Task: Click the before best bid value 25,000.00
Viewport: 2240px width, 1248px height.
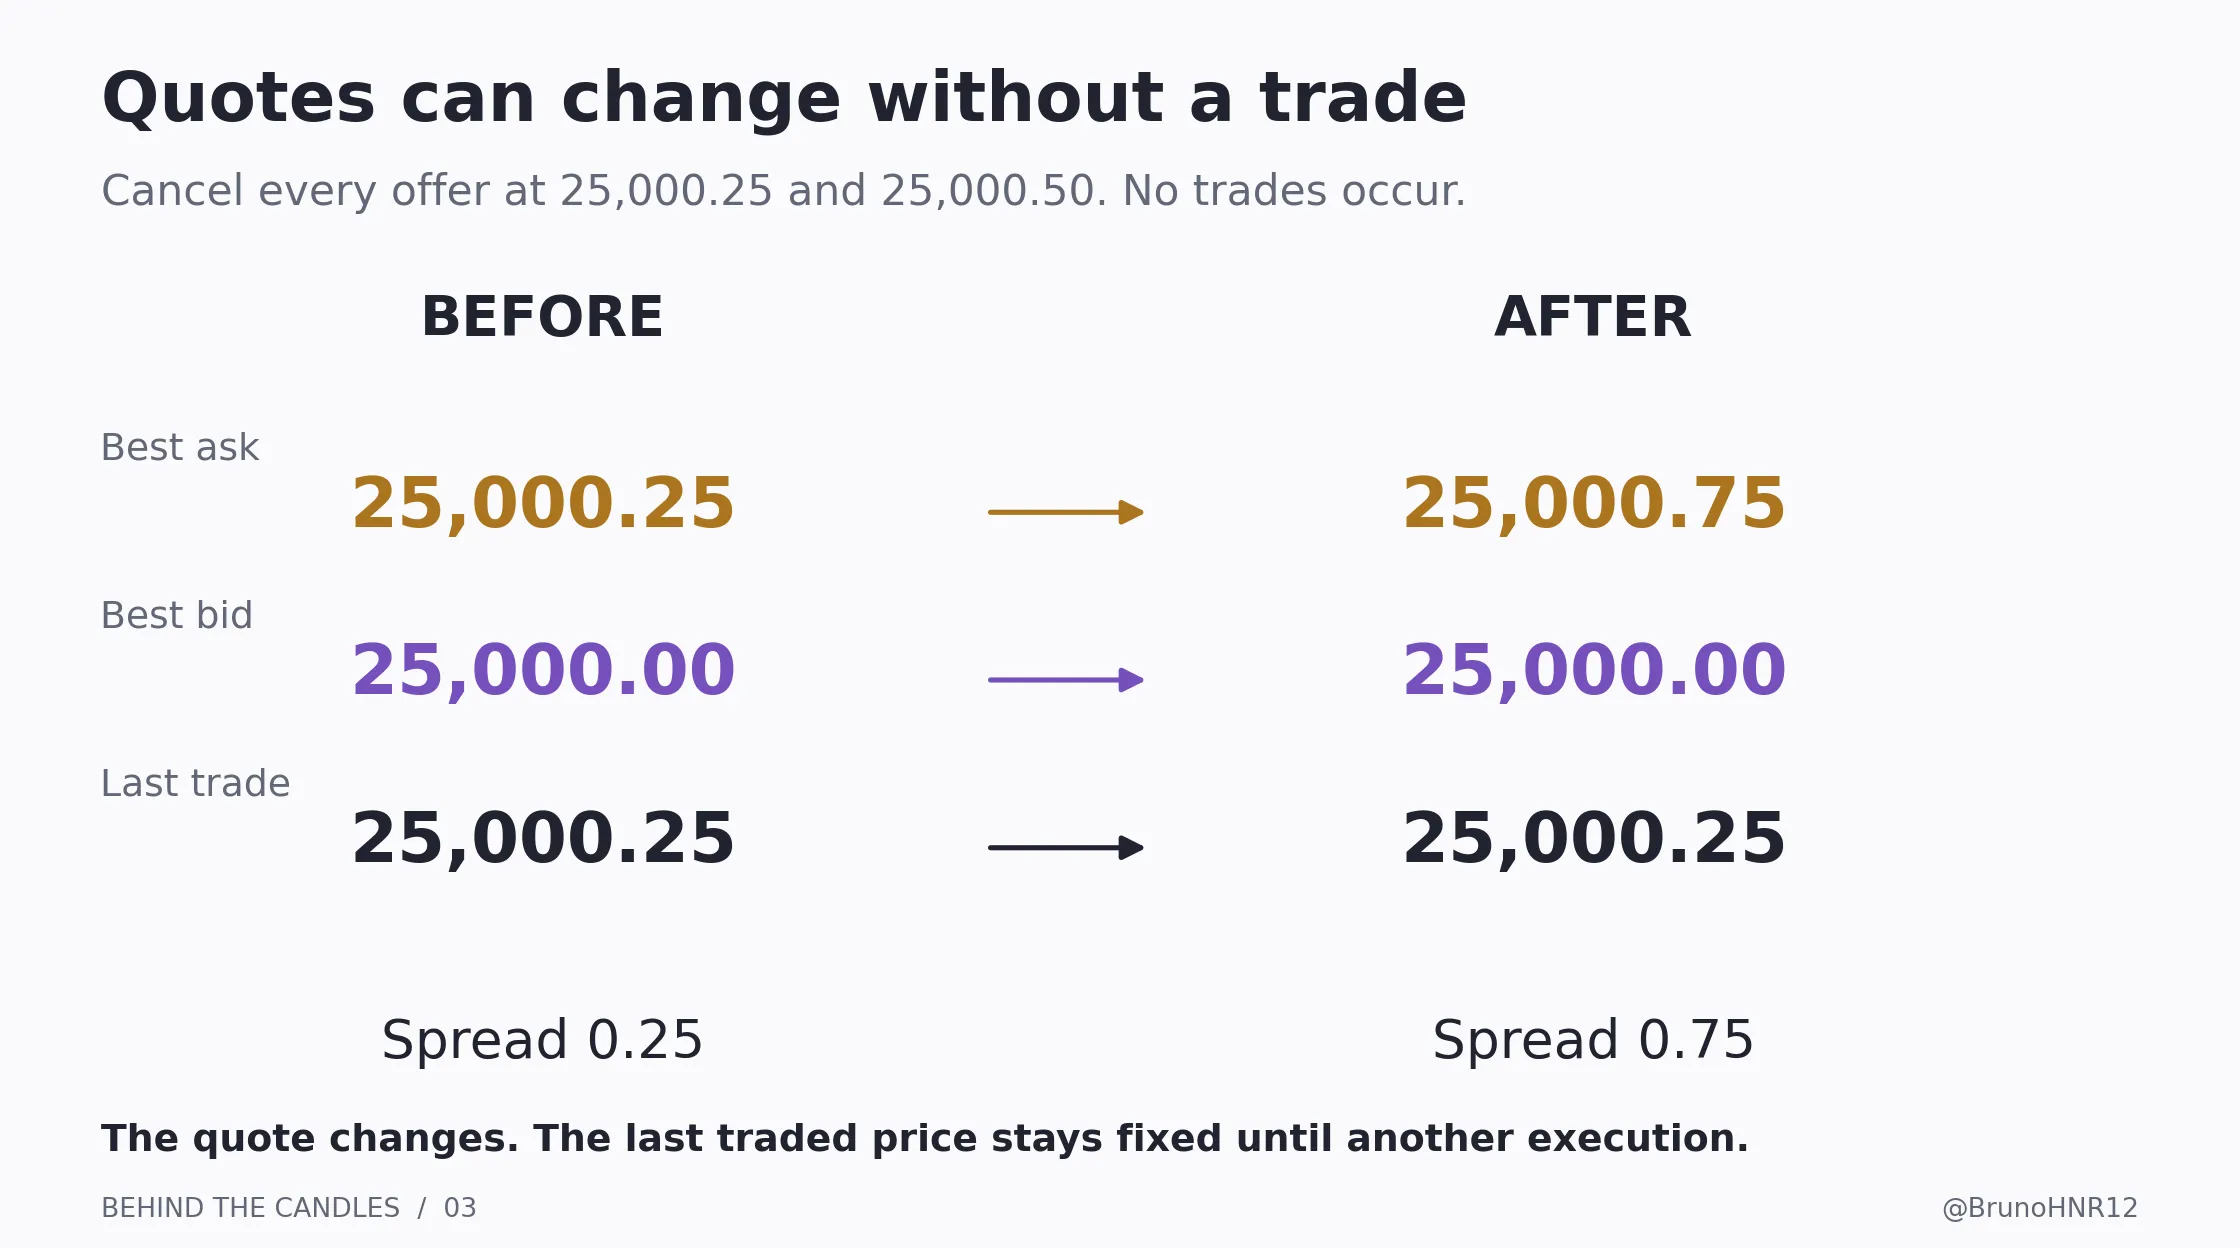Action: point(543,671)
